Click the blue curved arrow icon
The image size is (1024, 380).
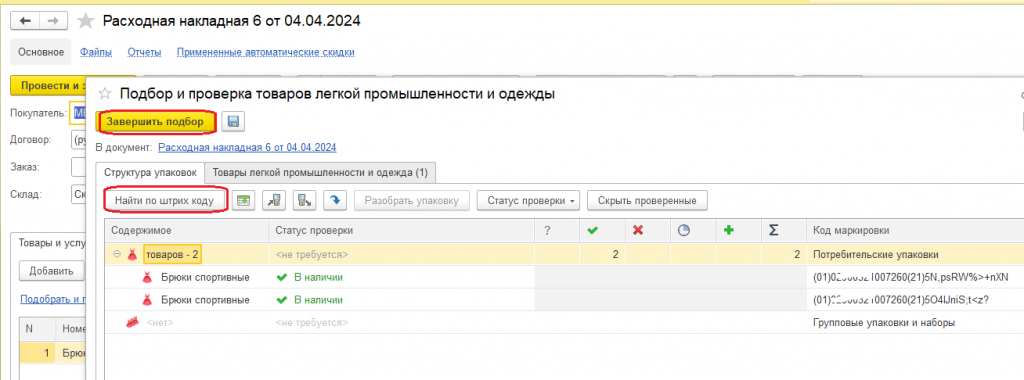tap(335, 200)
